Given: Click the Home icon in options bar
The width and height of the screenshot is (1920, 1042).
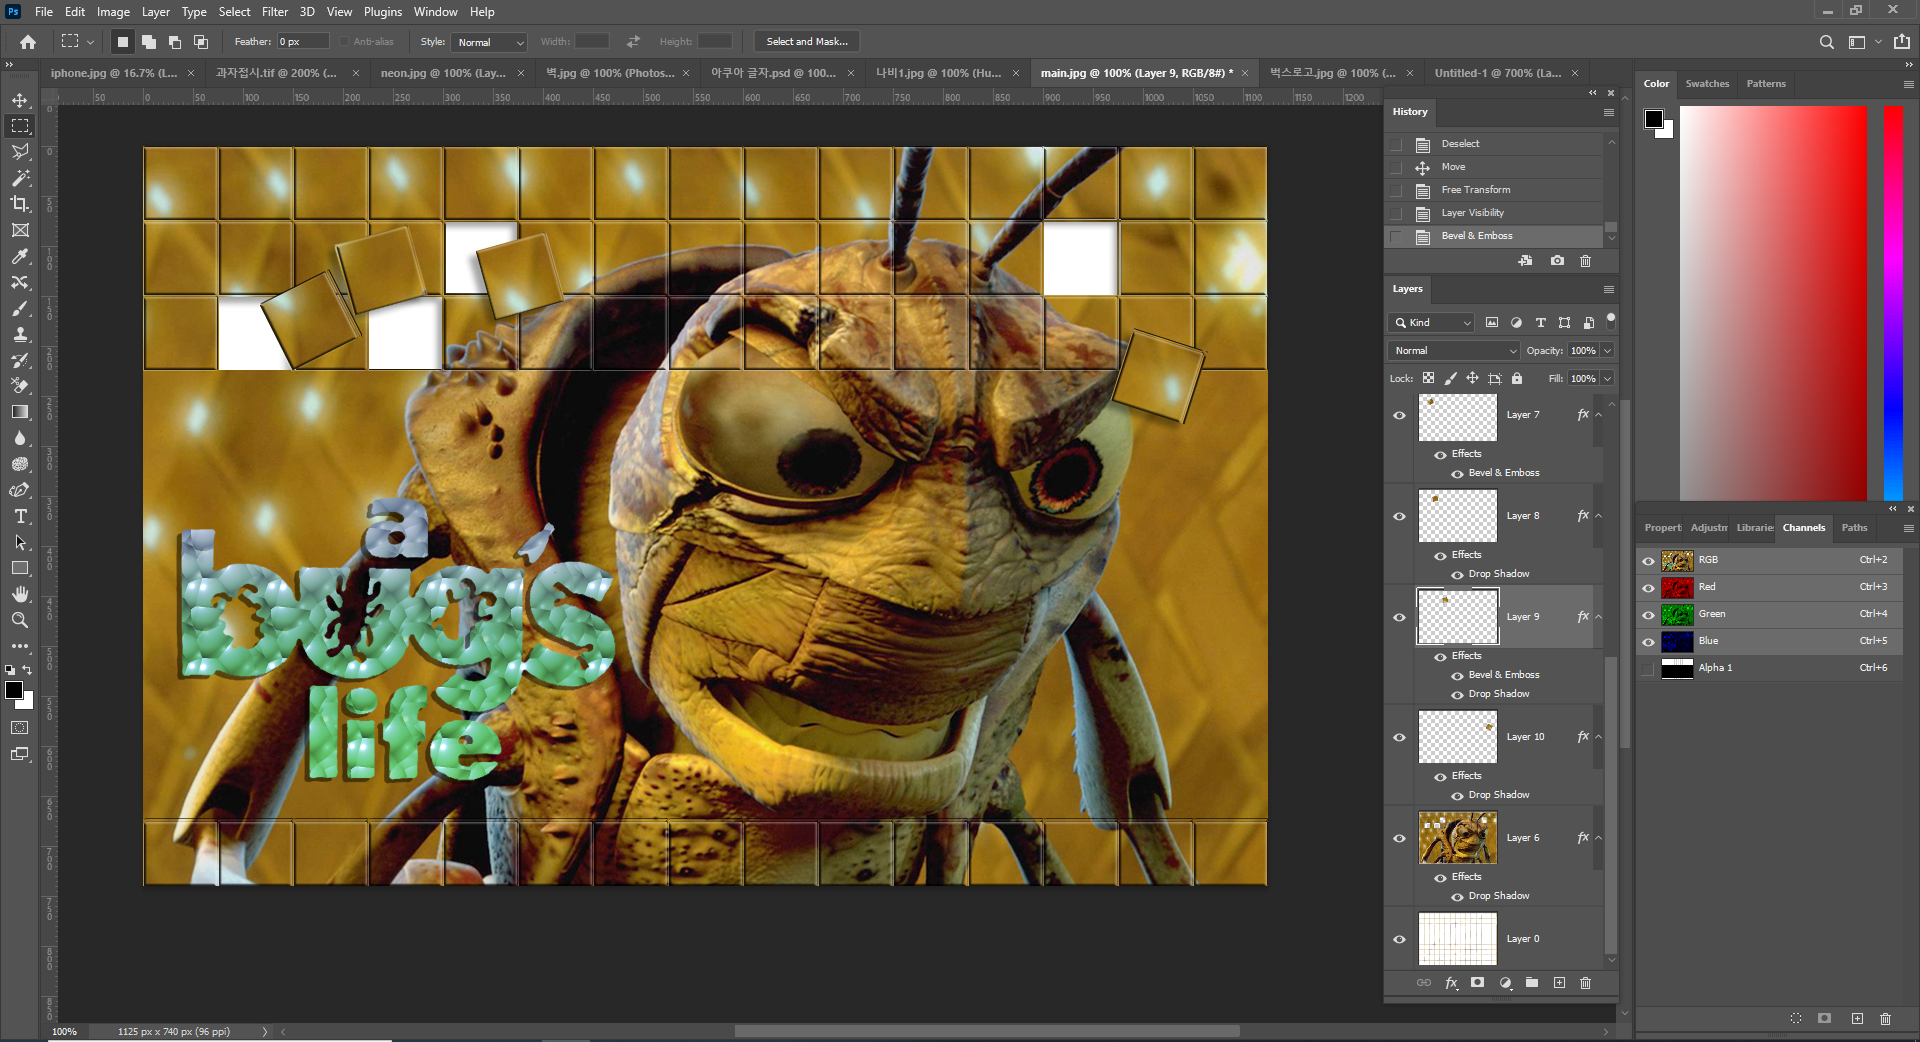Looking at the screenshot, I should pos(28,42).
